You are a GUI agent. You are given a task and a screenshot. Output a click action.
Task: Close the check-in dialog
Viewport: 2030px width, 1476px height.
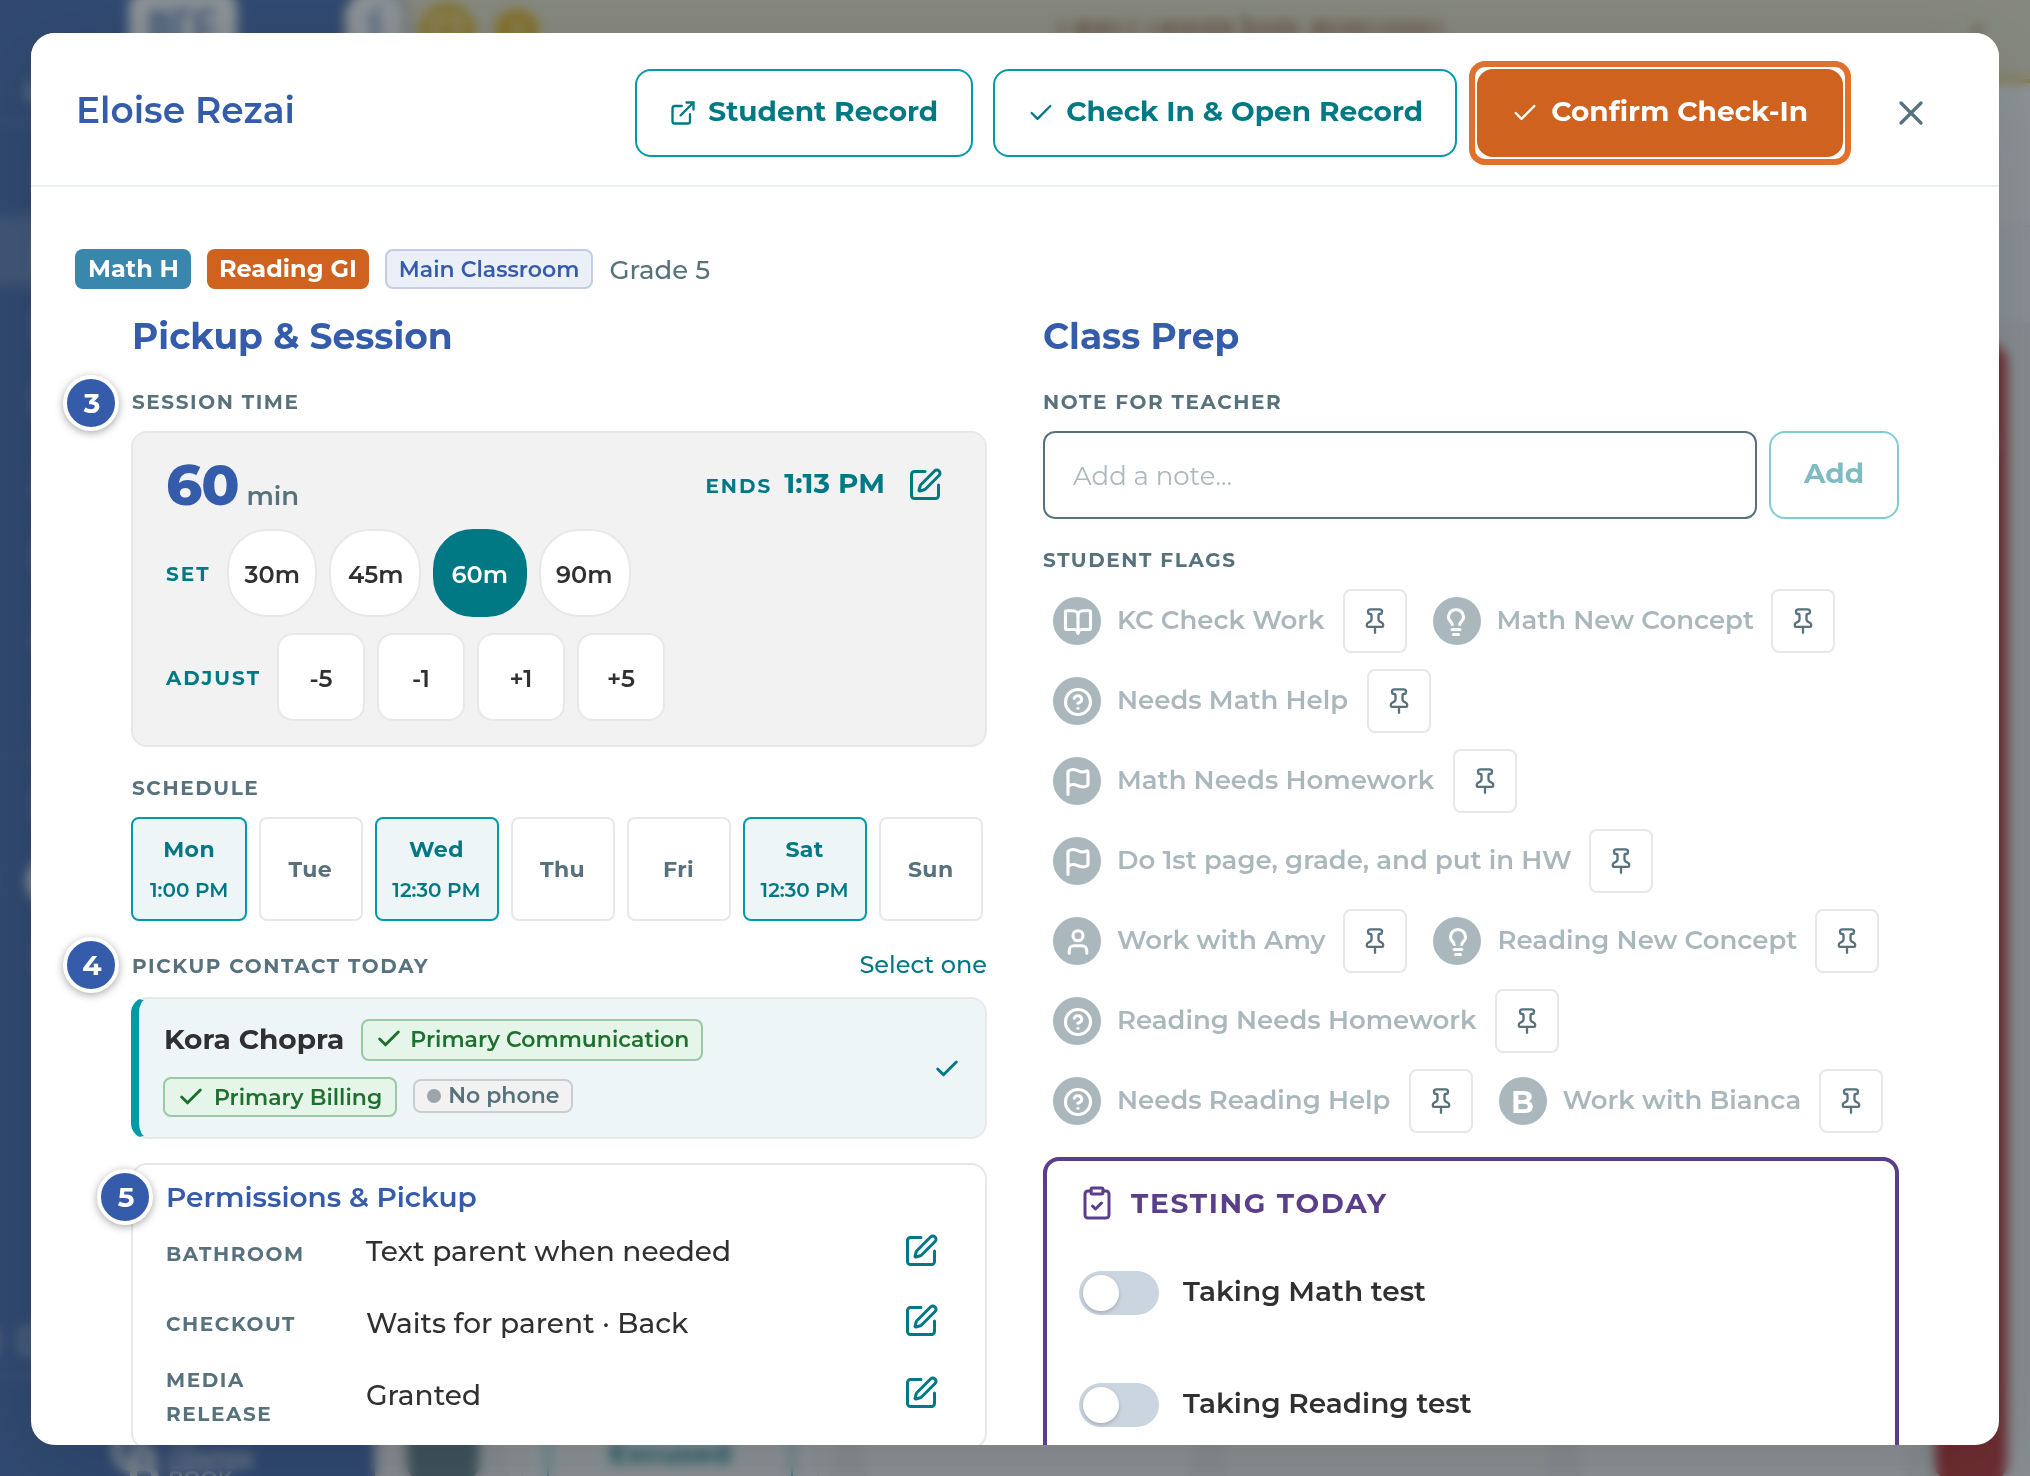point(1911,113)
